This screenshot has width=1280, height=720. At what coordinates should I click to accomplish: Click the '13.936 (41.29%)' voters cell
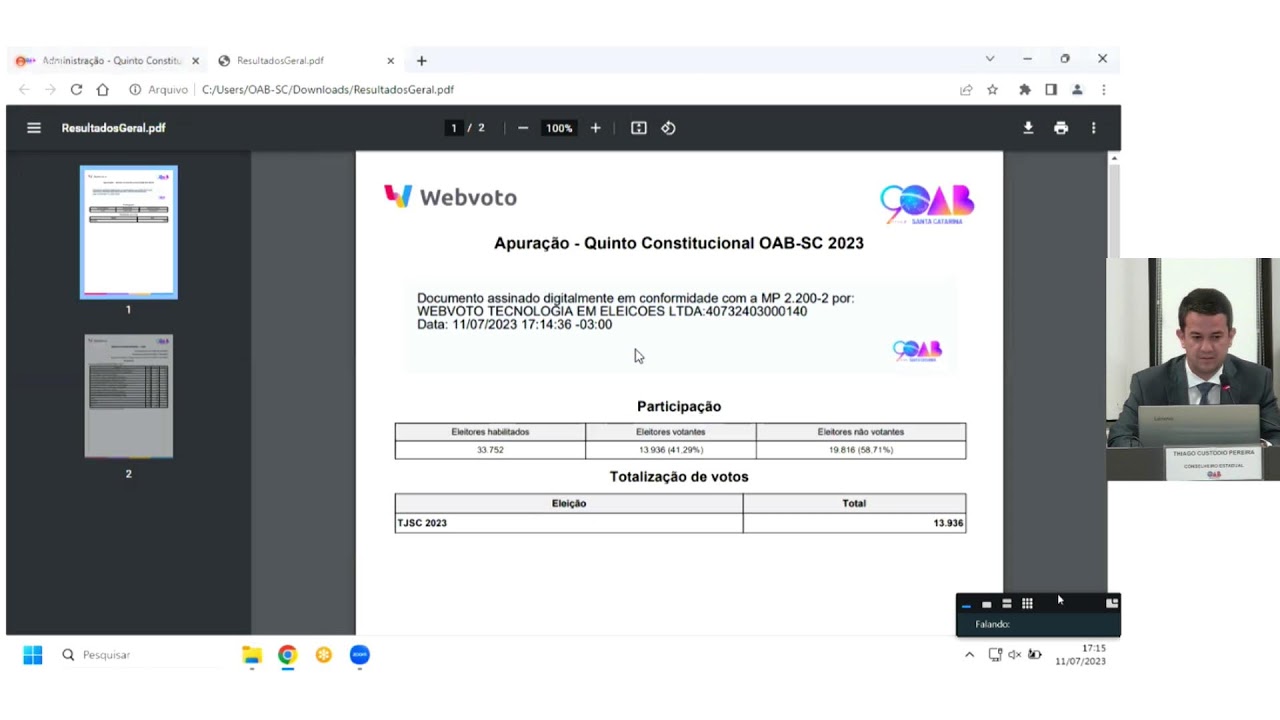click(x=670, y=450)
